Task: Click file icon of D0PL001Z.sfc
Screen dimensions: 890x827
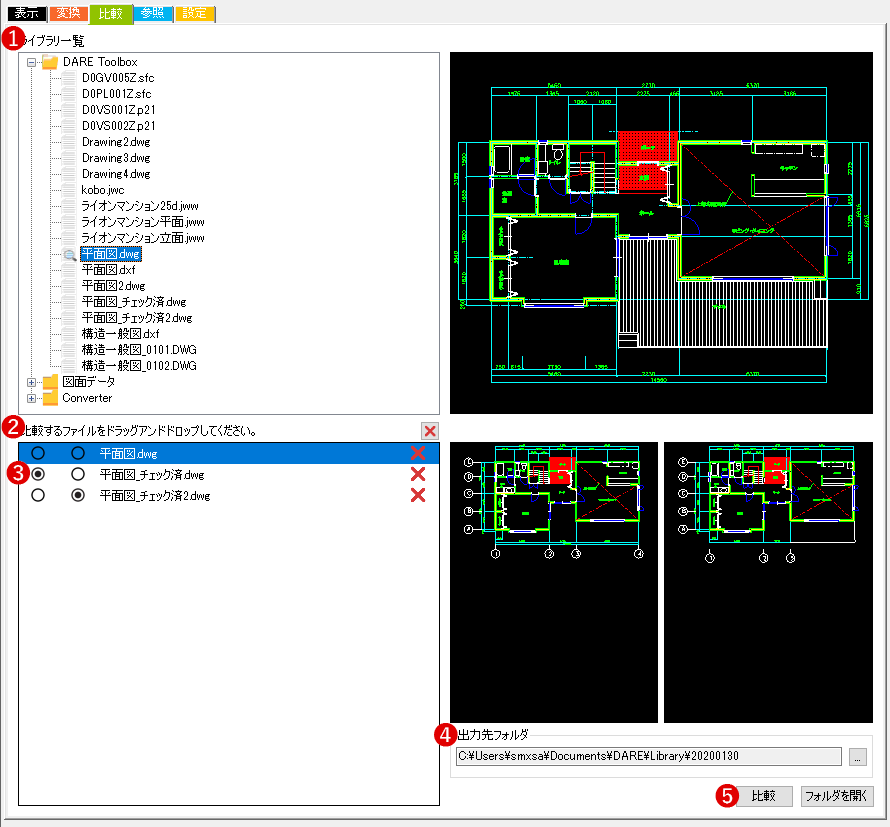Action: (69, 94)
